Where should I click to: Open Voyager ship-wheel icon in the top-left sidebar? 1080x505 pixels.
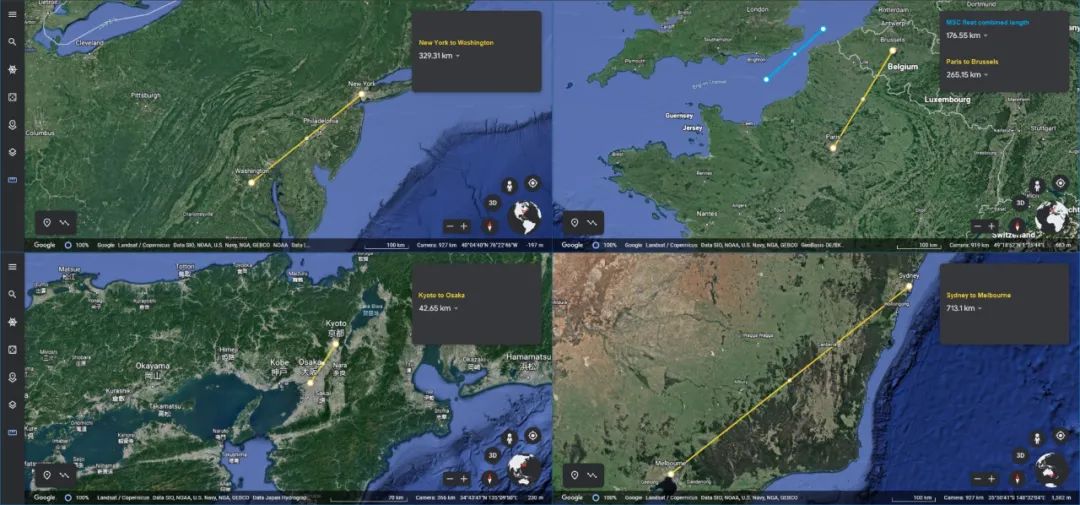point(12,70)
